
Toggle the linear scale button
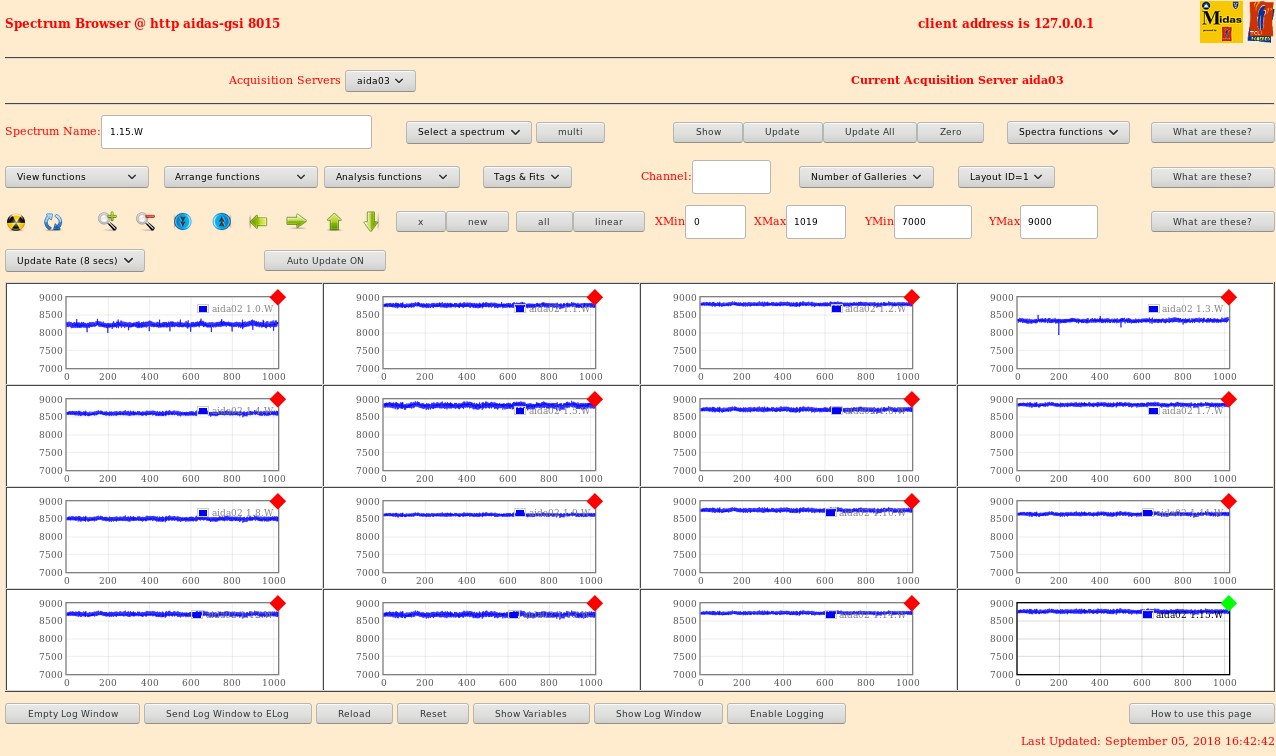608,222
